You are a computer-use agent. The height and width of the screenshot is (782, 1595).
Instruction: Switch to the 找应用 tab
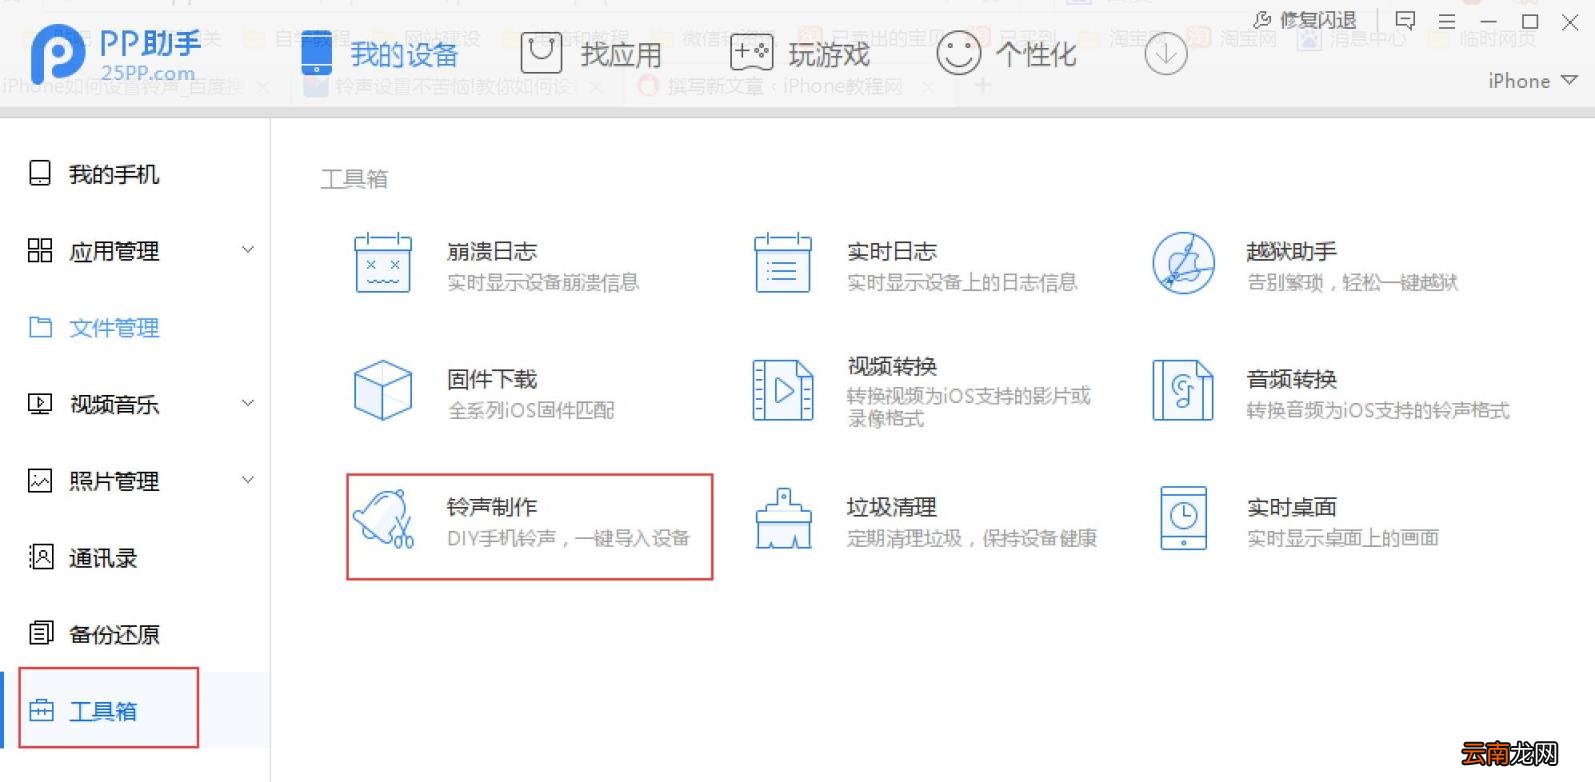(x=591, y=54)
